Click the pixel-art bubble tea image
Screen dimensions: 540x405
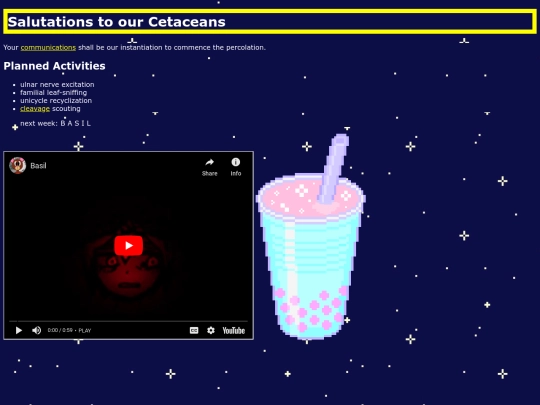click(311, 237)
